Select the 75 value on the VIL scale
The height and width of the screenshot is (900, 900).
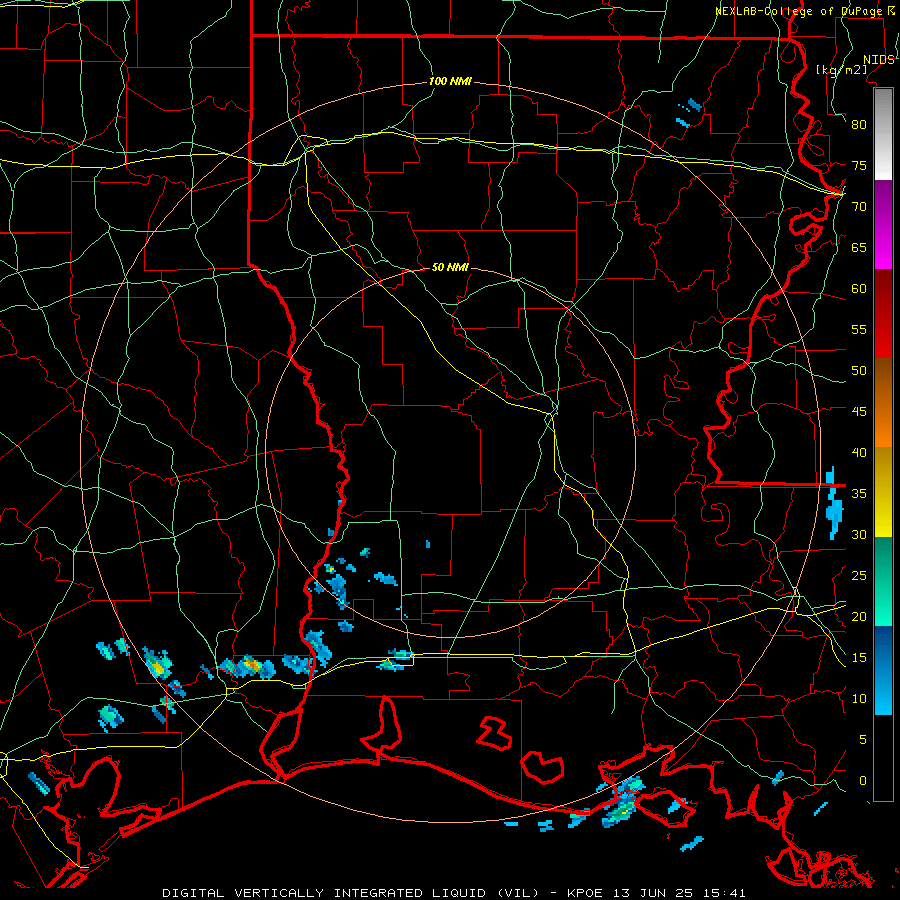(859, 166)
